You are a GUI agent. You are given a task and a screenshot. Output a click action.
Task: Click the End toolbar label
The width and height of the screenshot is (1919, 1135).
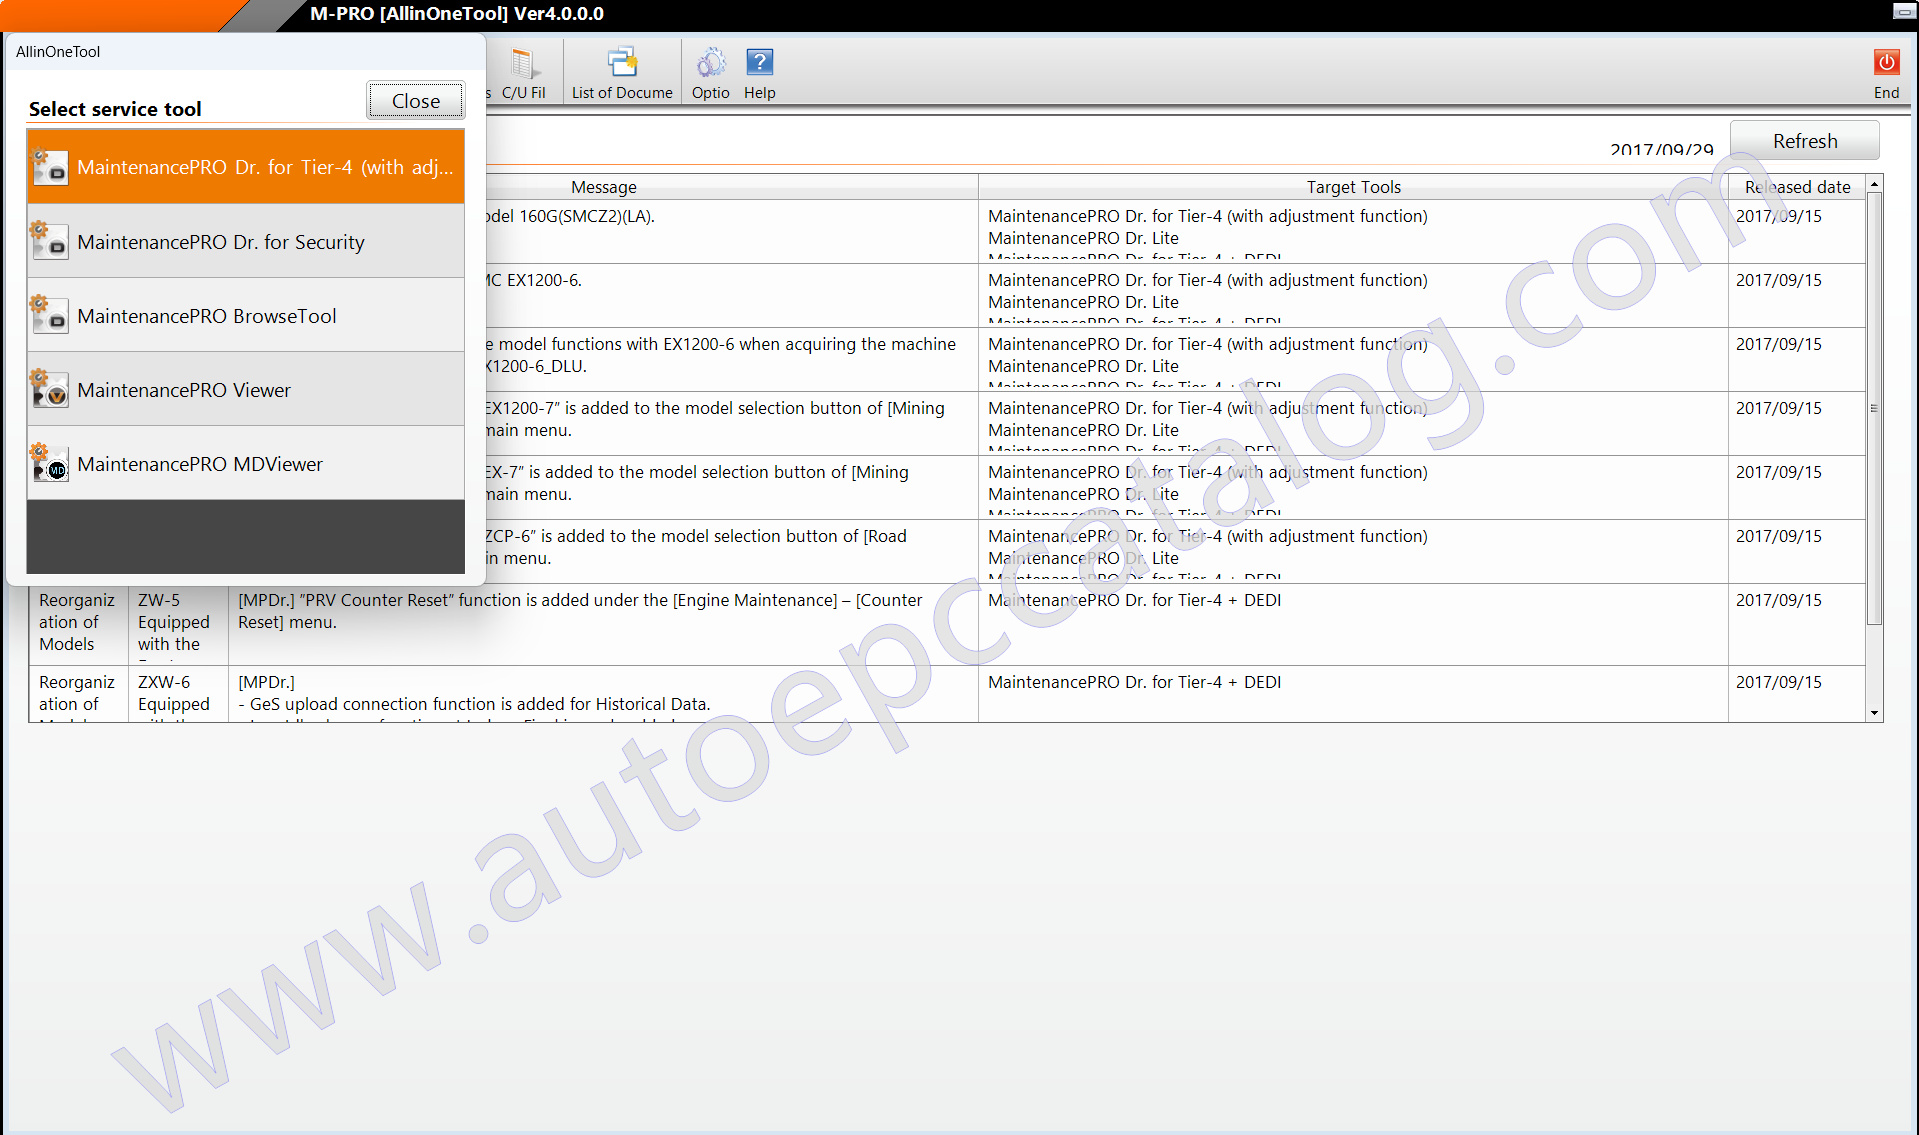point(1886,93)
